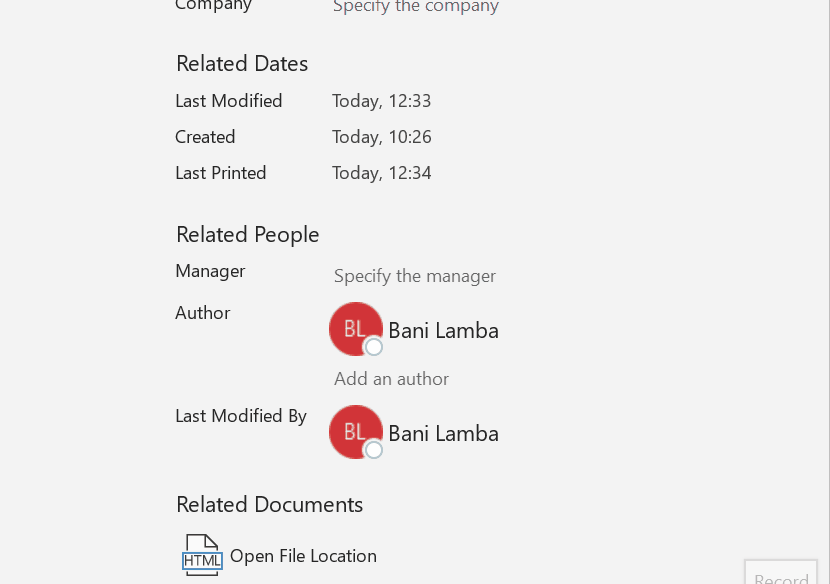Click the Author's presence status circle
Viewport: 830px width, 584px height.
click(x=374, y=347)
